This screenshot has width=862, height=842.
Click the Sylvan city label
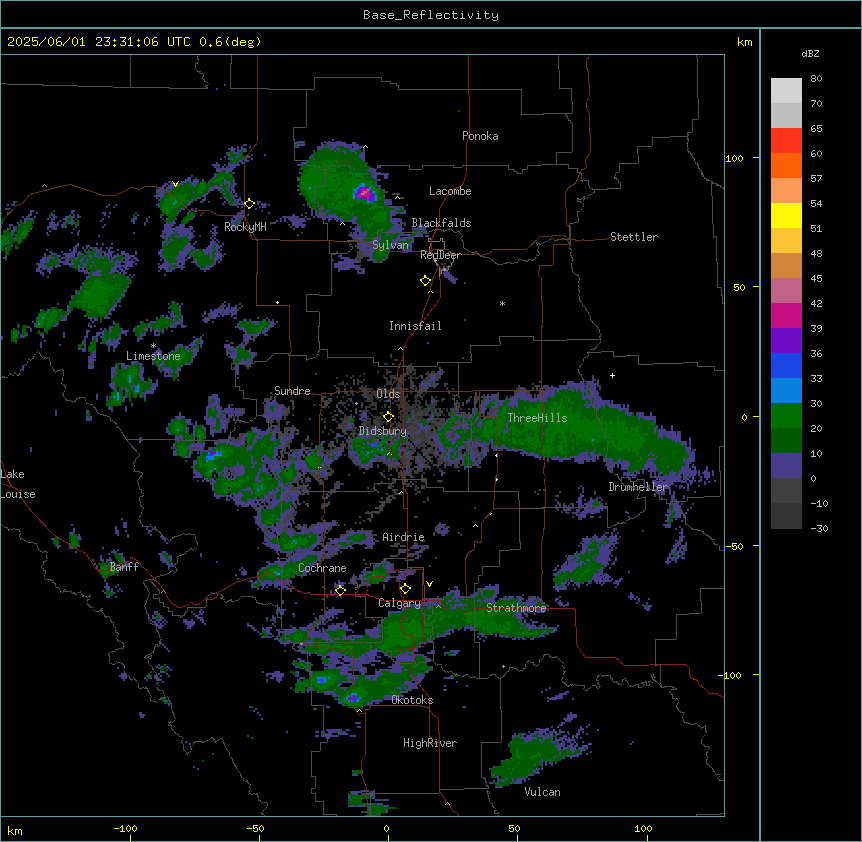coord(390,245)
